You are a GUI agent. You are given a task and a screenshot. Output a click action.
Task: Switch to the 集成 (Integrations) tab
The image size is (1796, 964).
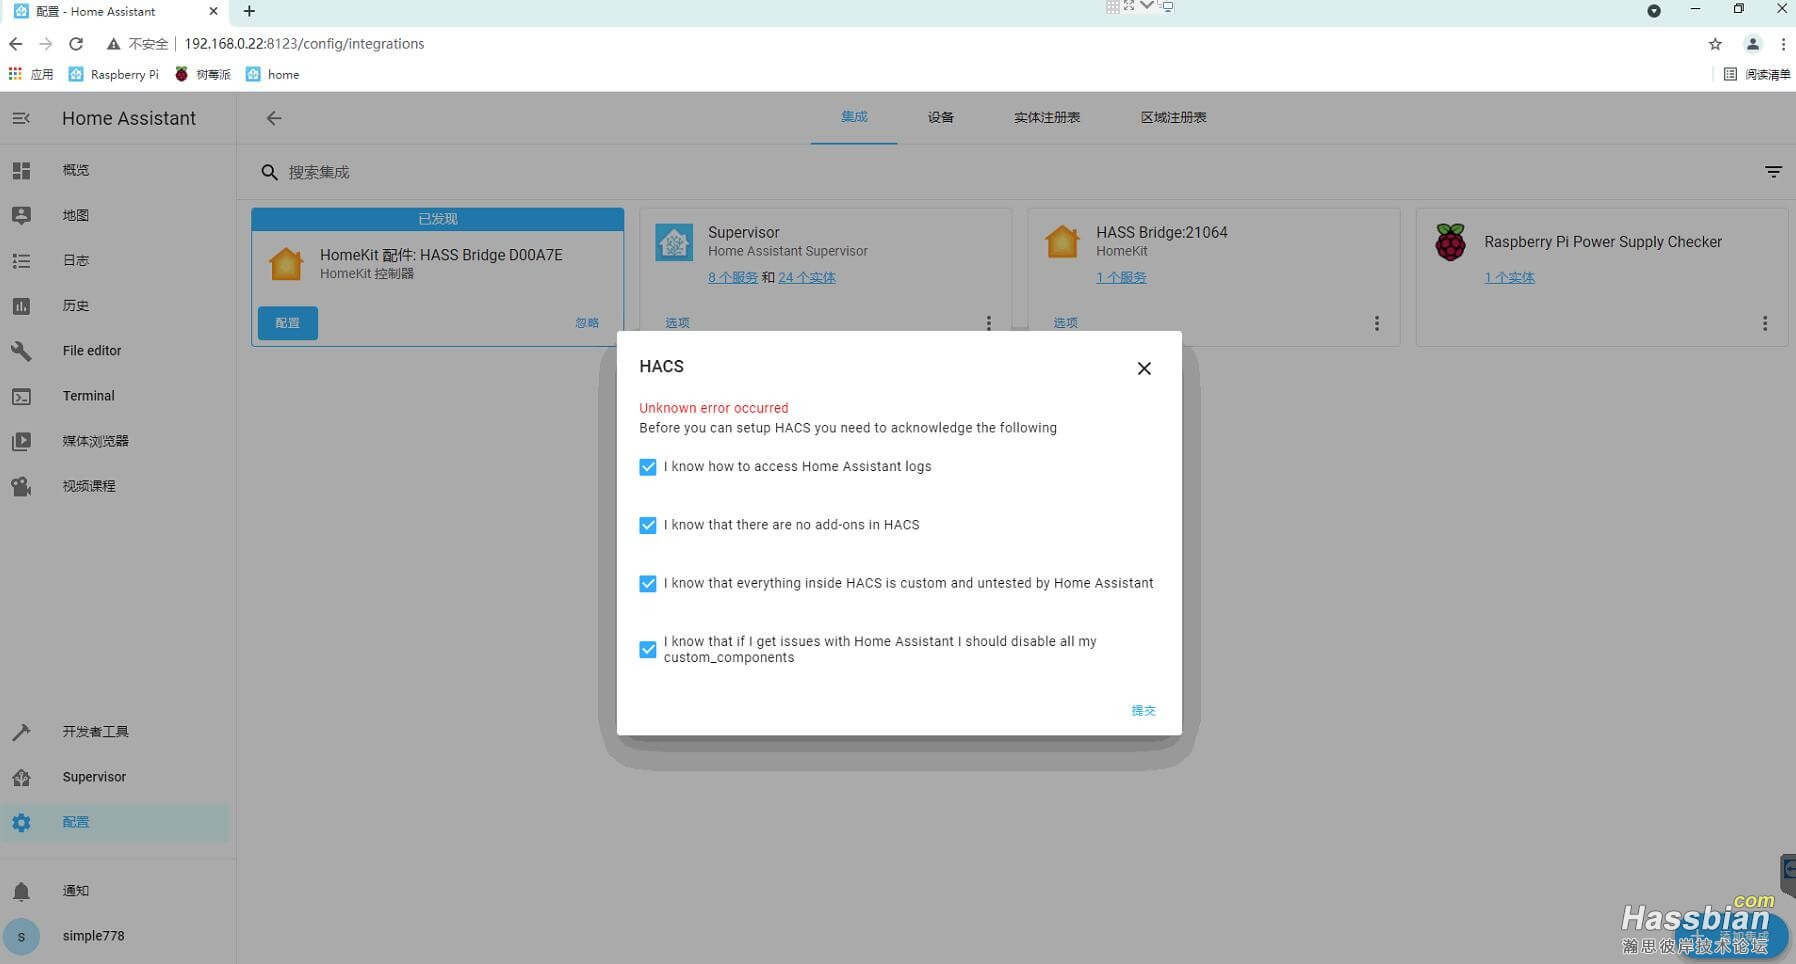coord(854,117)
